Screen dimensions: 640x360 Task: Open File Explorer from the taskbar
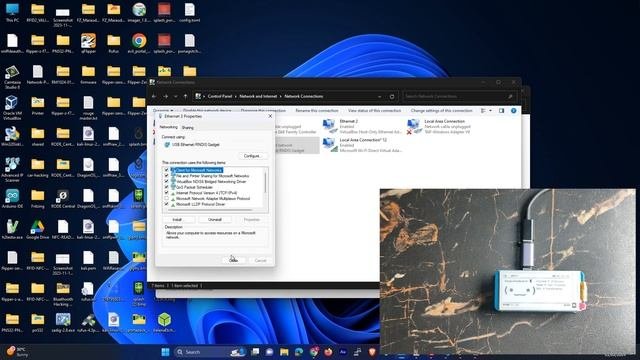point(284,352)
